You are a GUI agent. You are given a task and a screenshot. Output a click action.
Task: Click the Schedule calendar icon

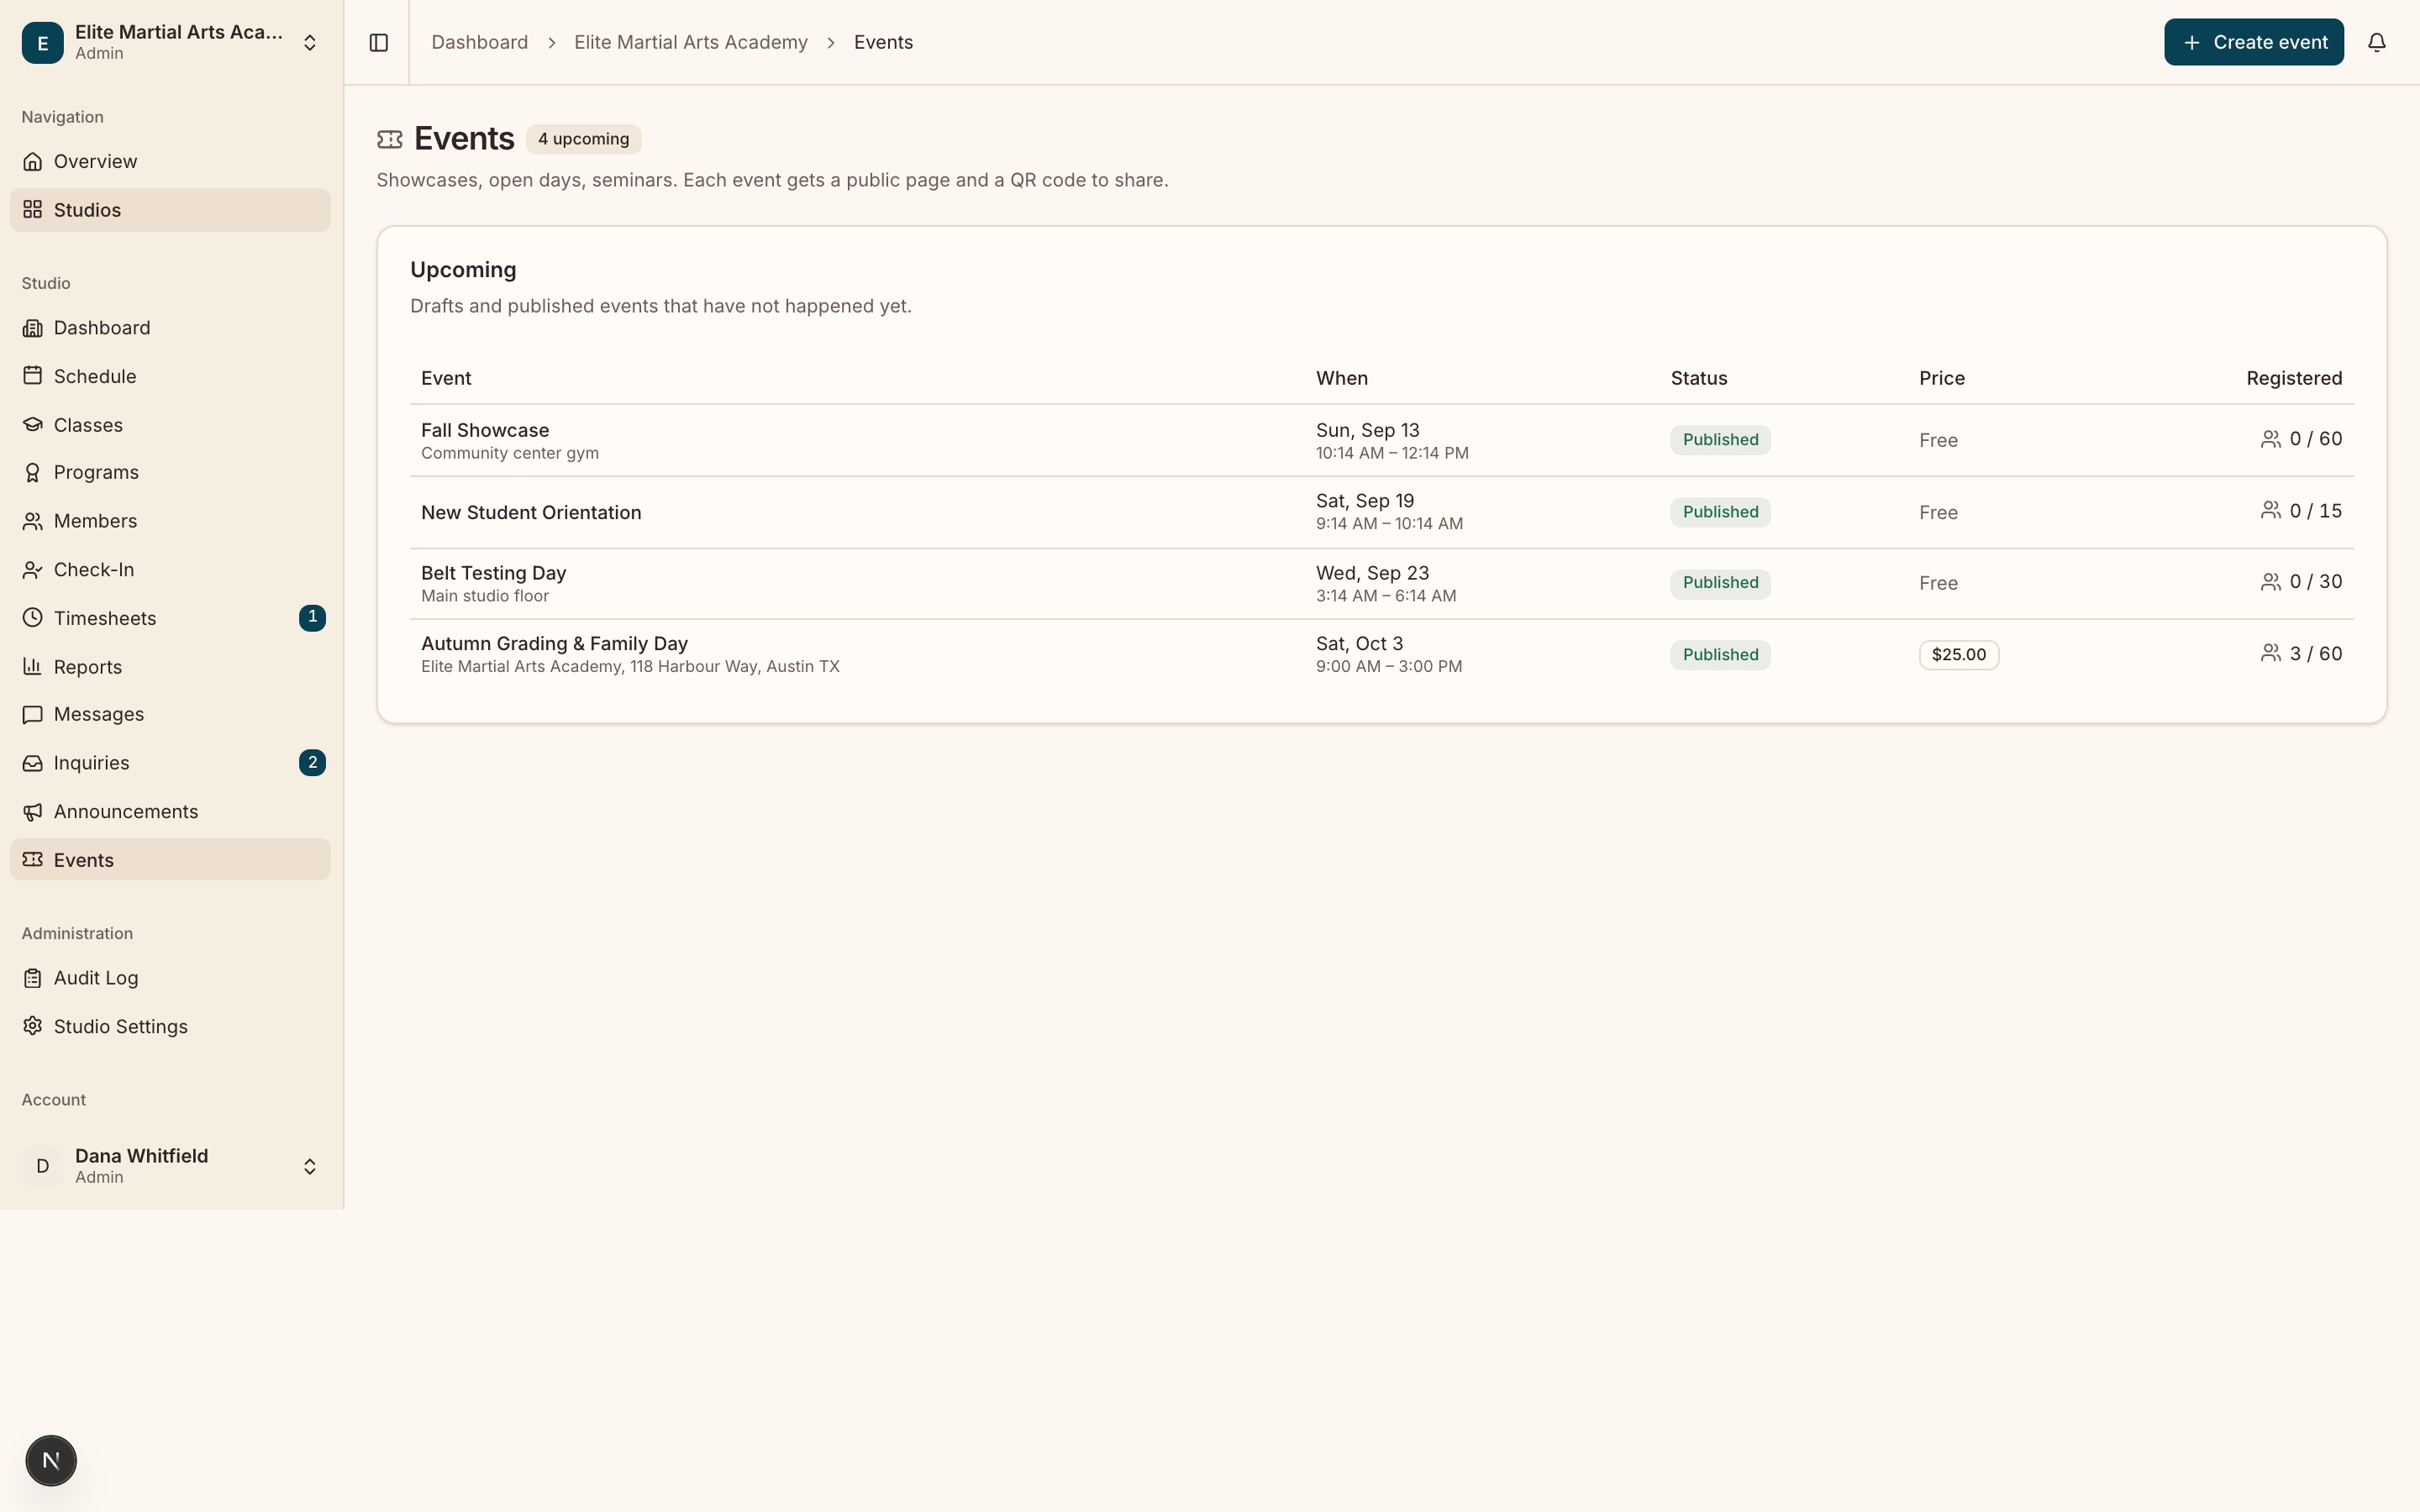pos(33,376)
